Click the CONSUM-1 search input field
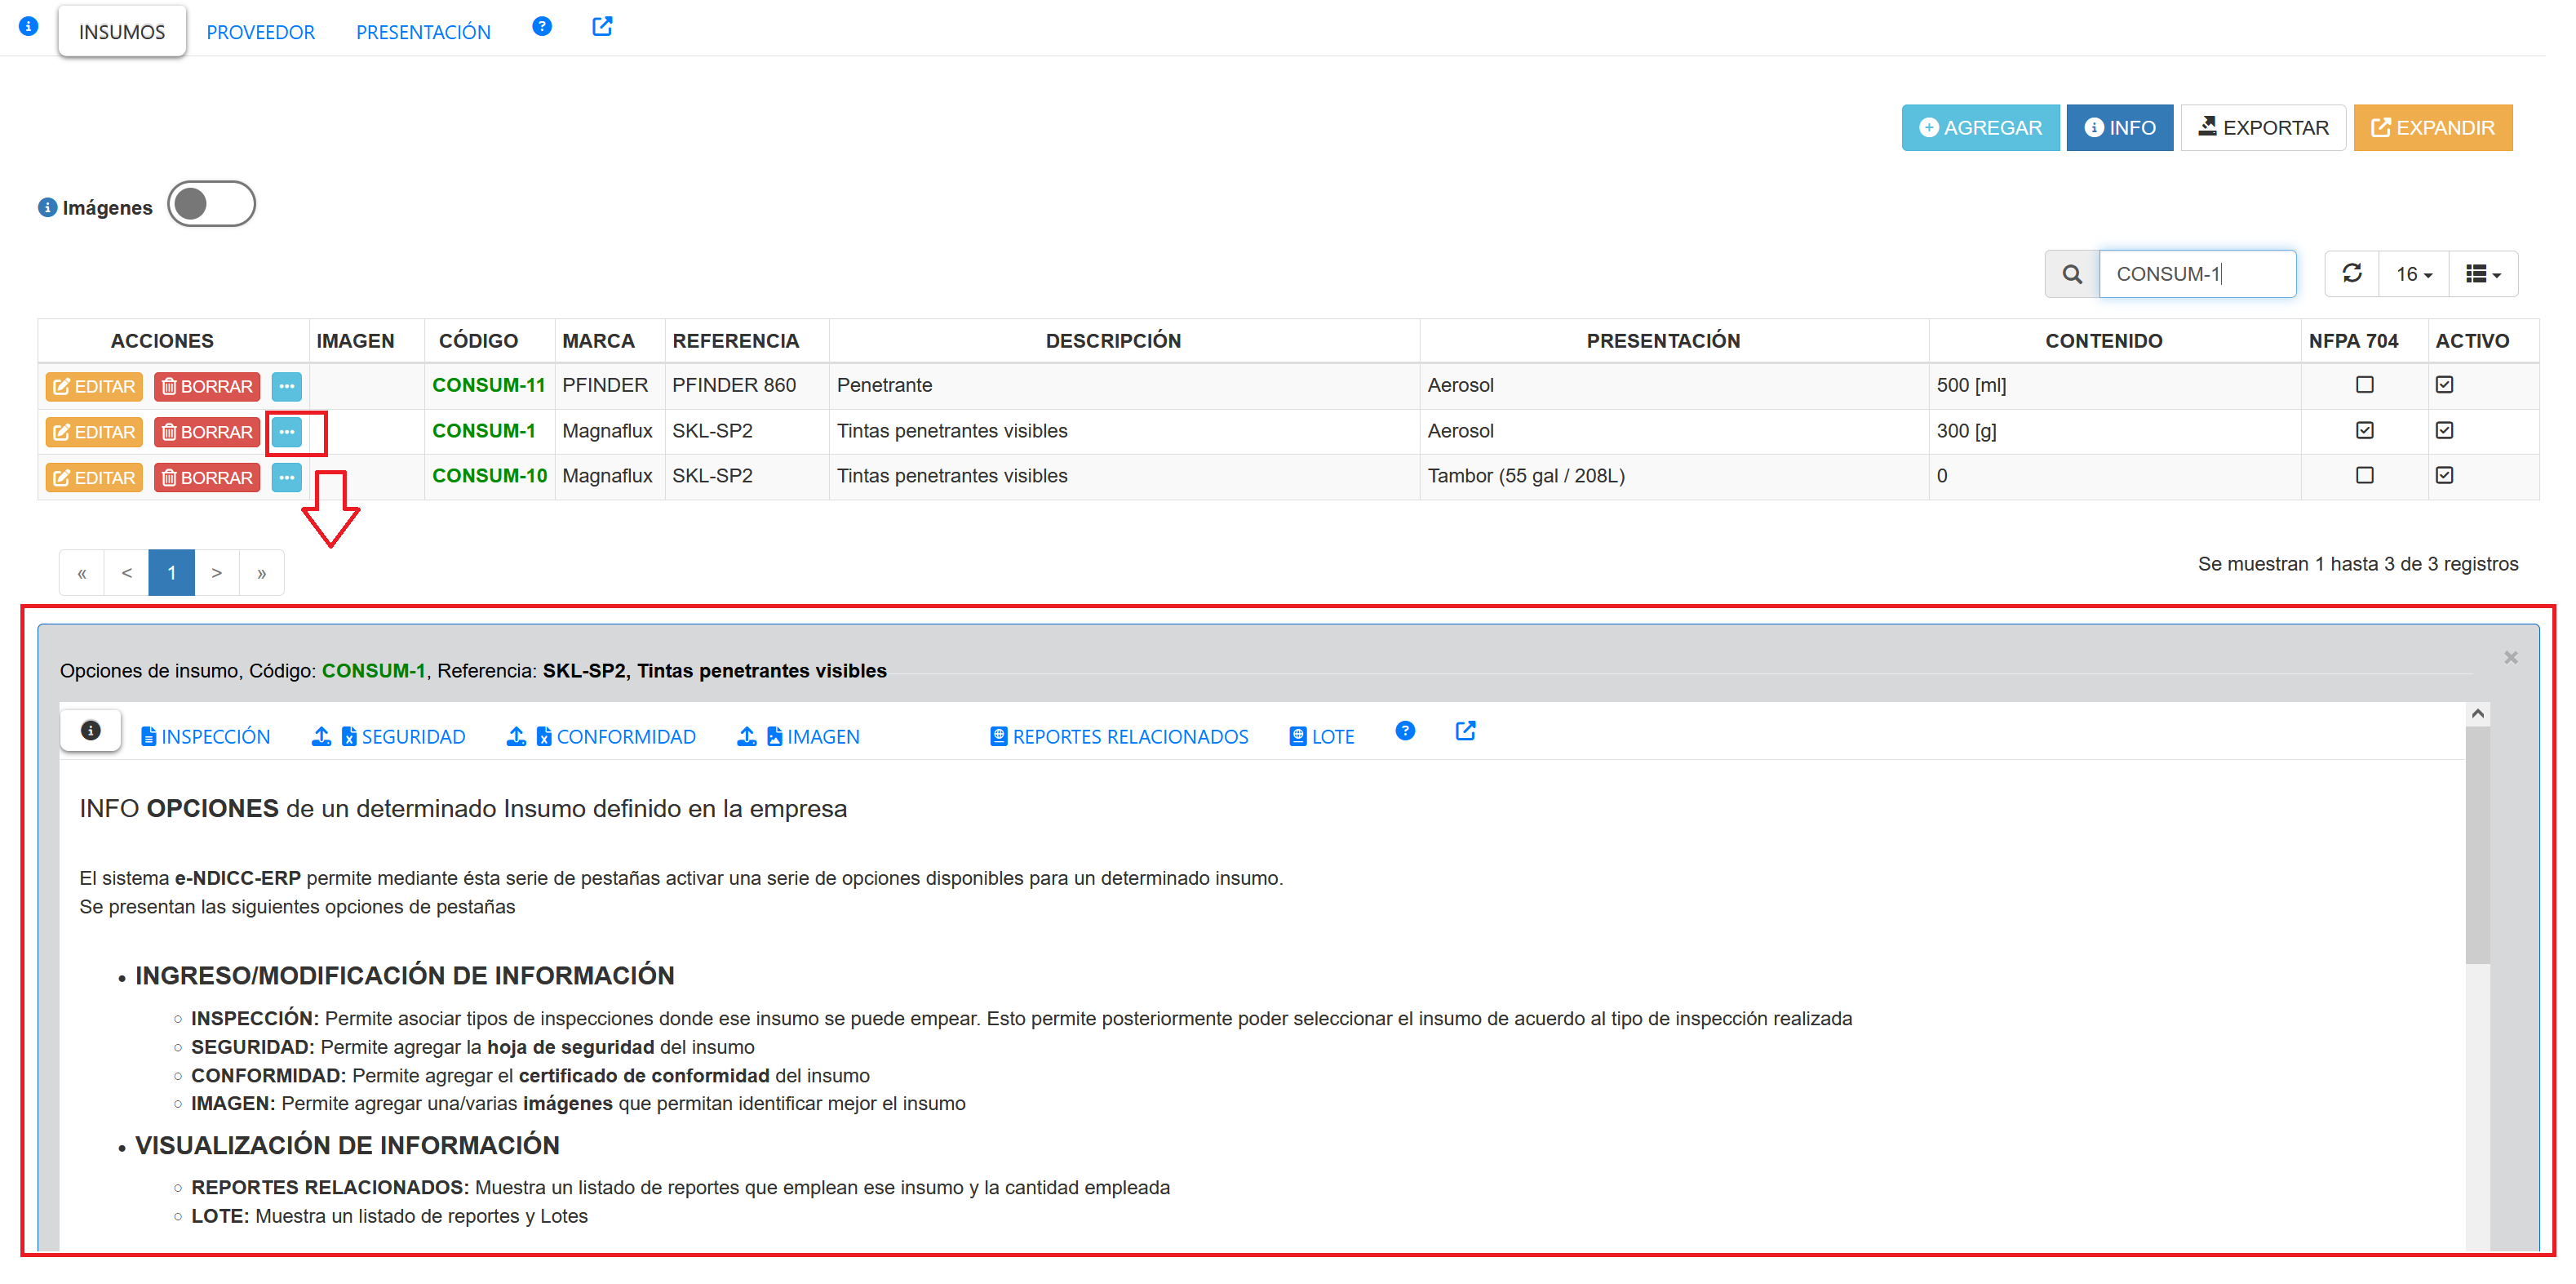Image resolution: width=2576 pixels, height=1284 pixels. 2197,274
